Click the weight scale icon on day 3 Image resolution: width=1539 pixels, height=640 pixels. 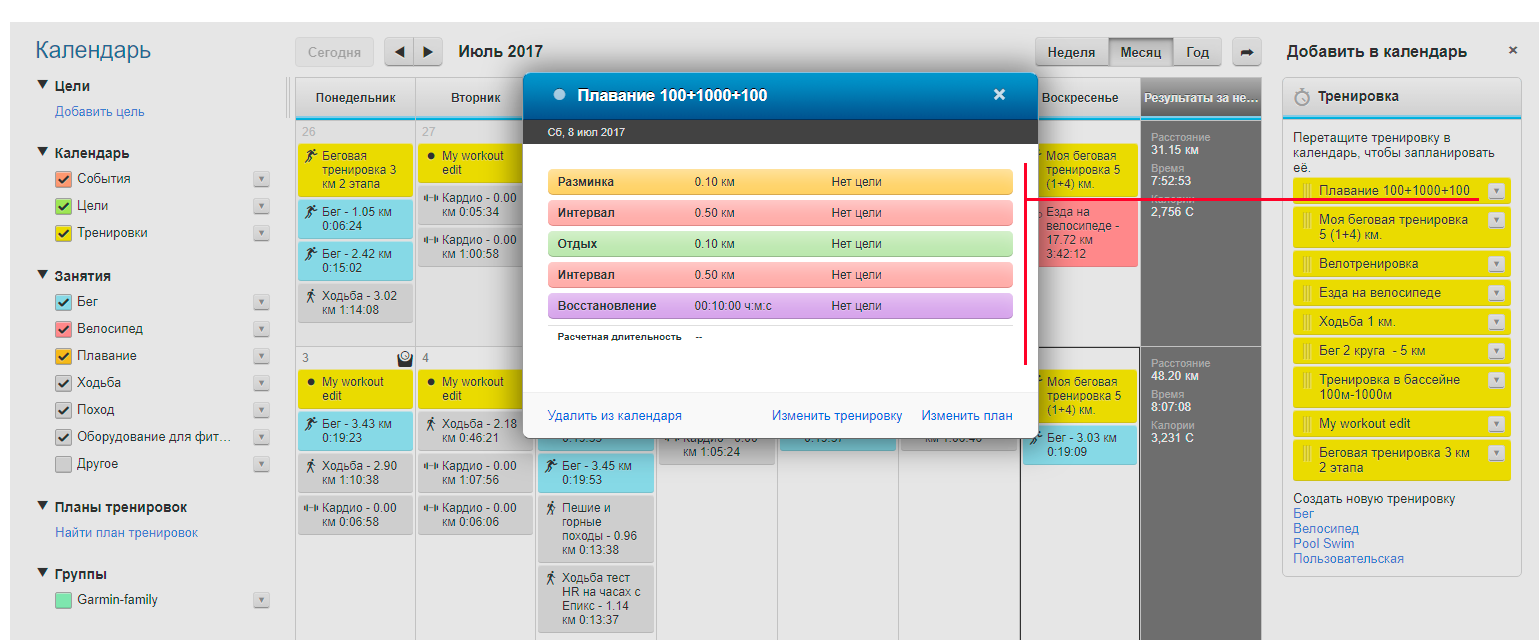click(405, 358)
